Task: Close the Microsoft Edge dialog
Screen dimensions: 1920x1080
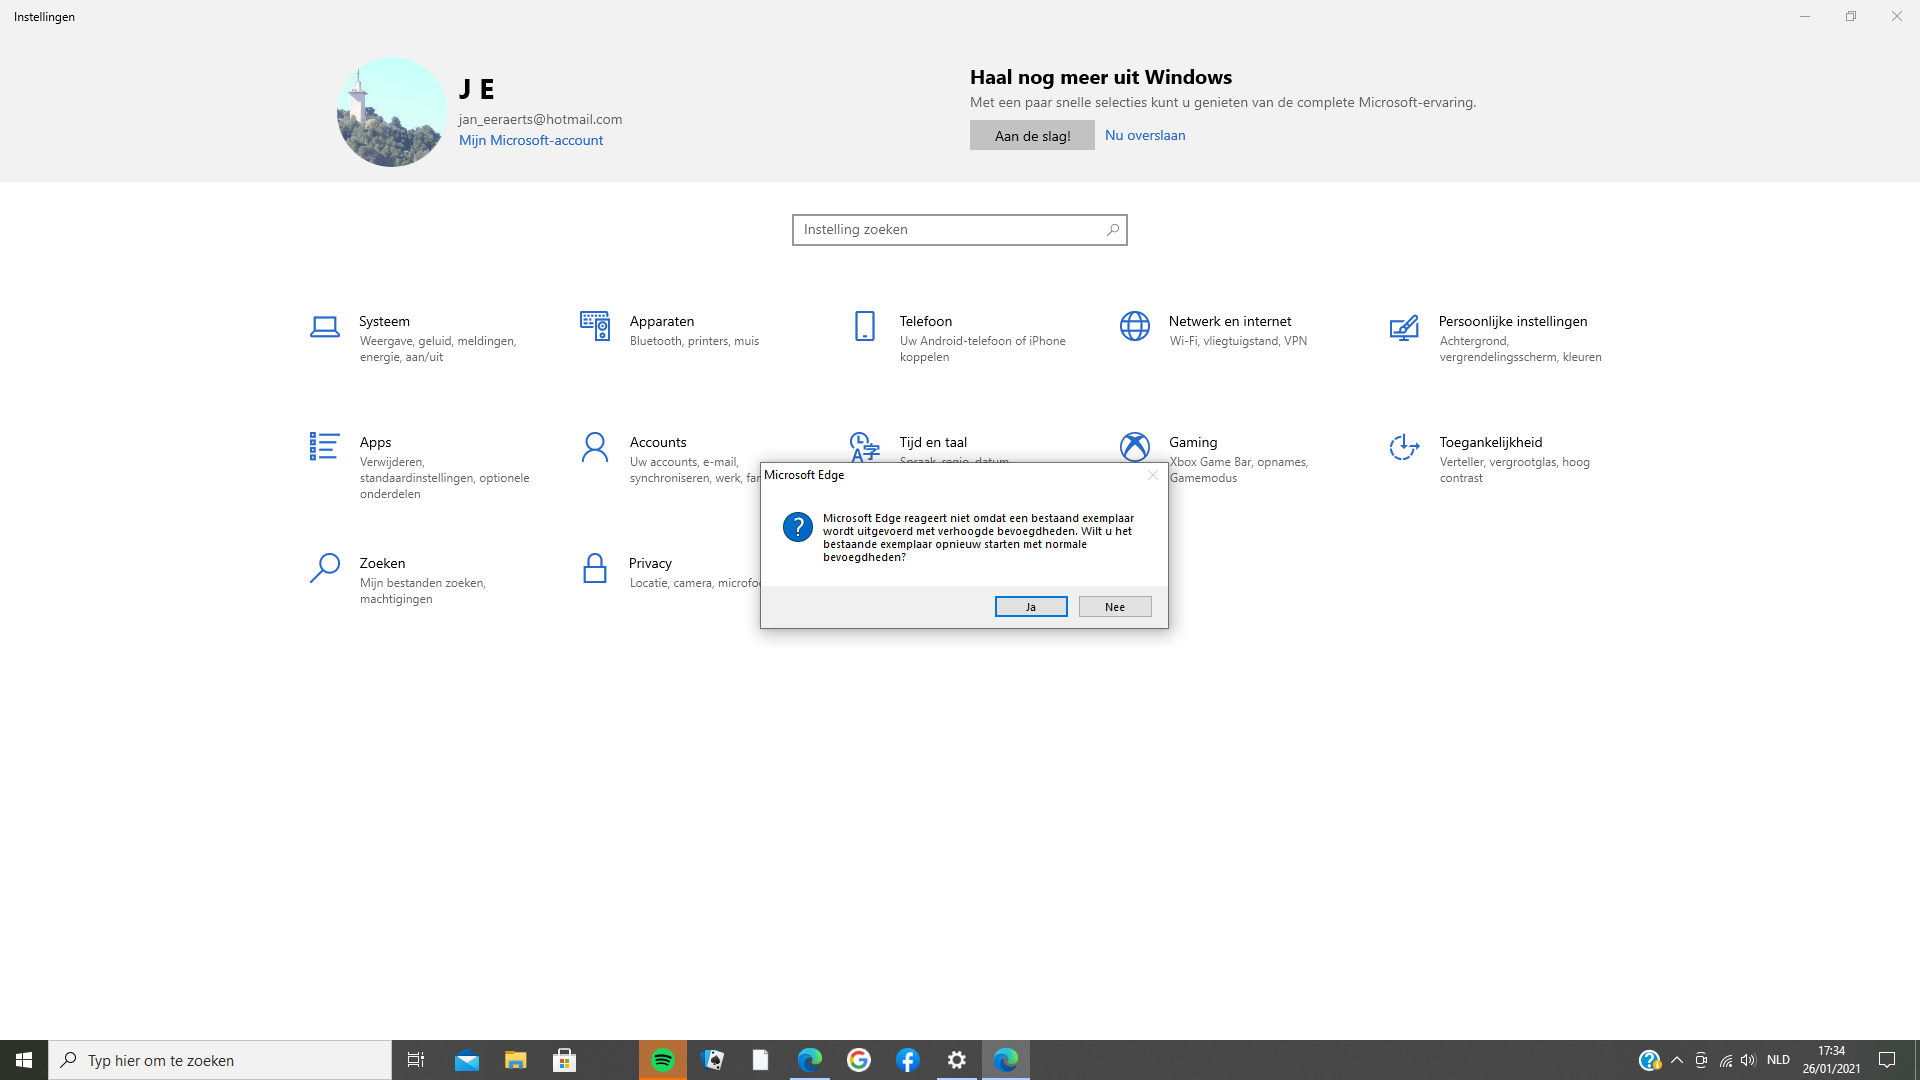Action: [1153, 475]
